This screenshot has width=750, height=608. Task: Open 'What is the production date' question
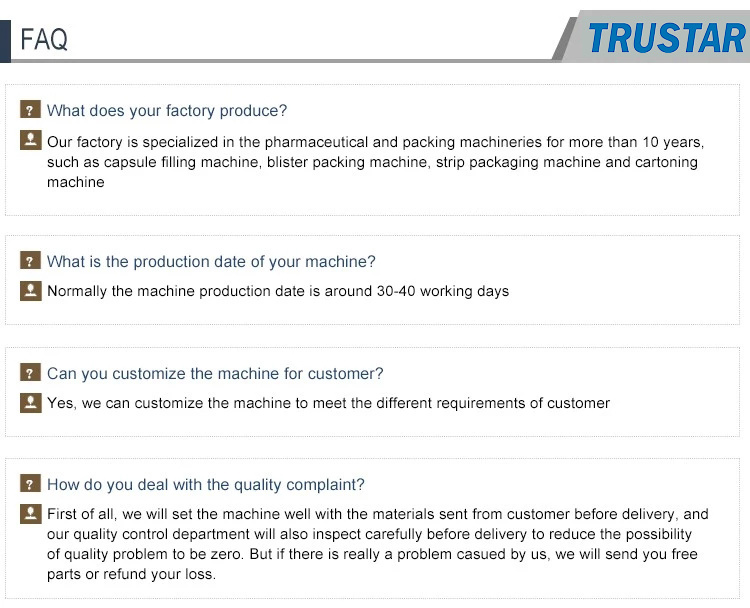(211, 262)
